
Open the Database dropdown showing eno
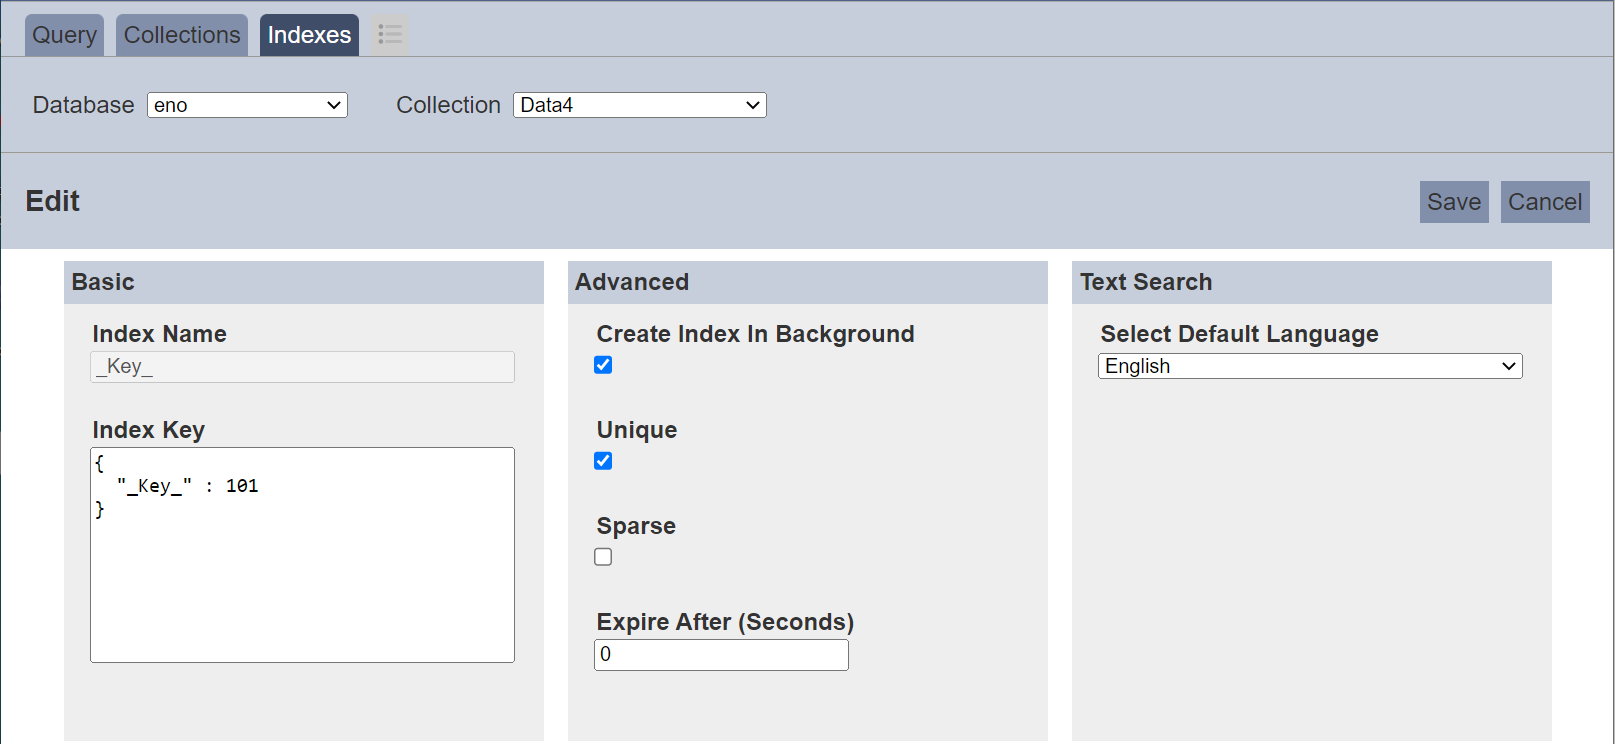coord(247,105)
